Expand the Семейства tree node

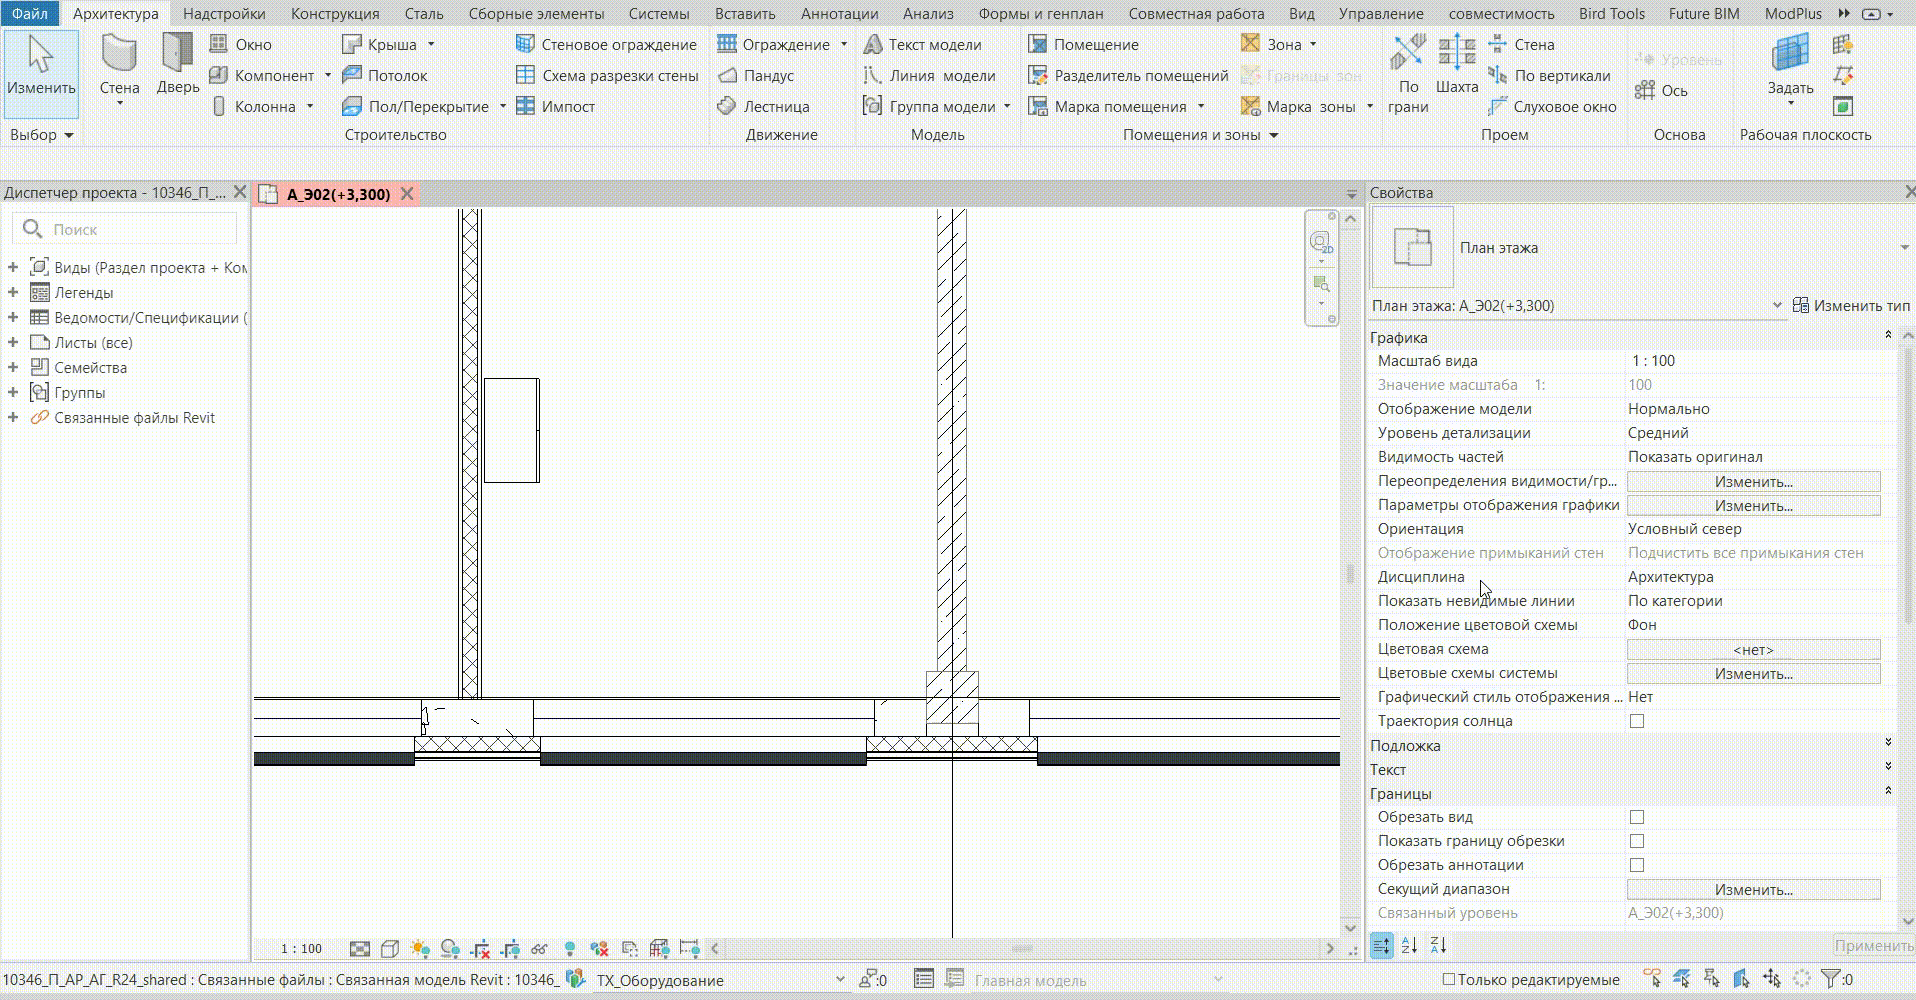13,367
